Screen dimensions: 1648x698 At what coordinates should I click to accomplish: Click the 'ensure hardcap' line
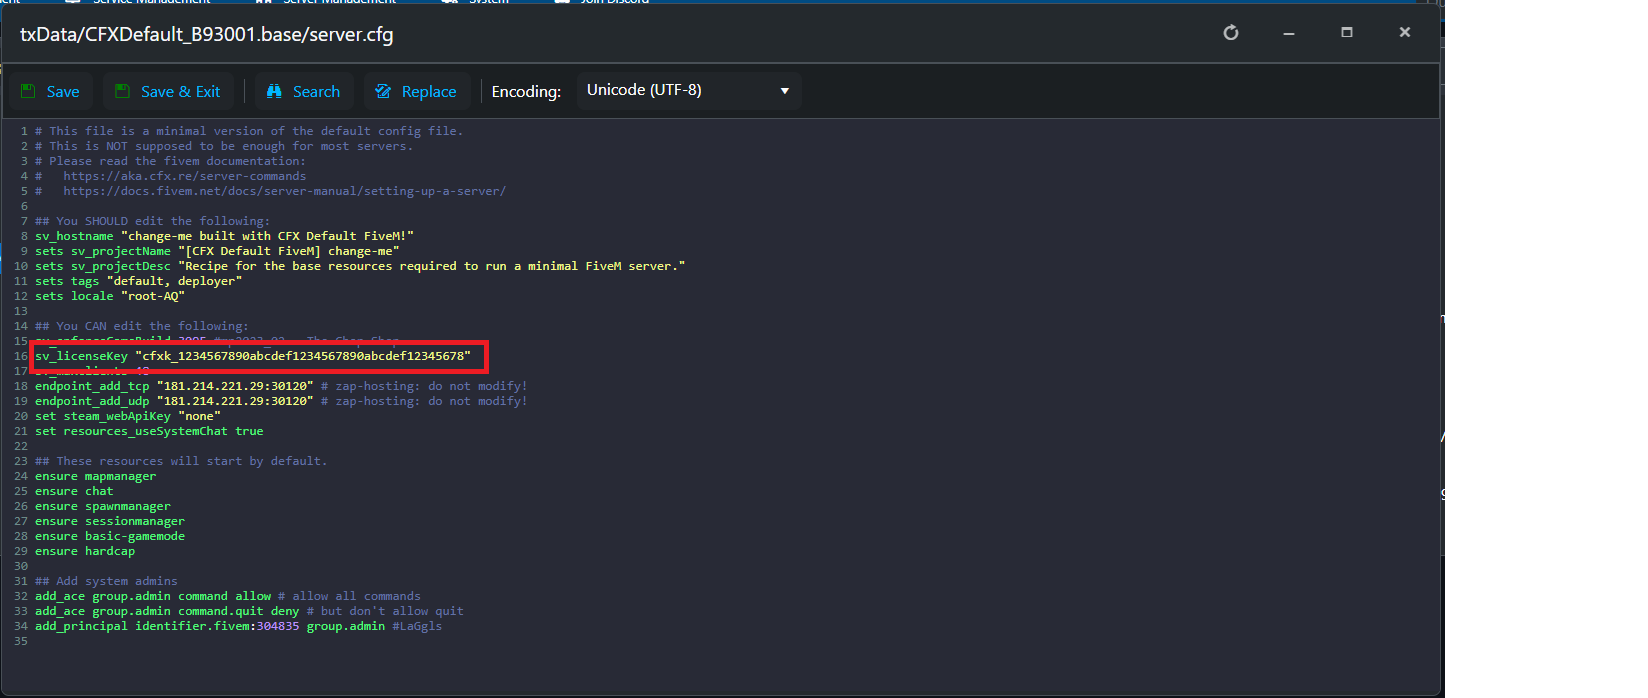coord(85,551)
